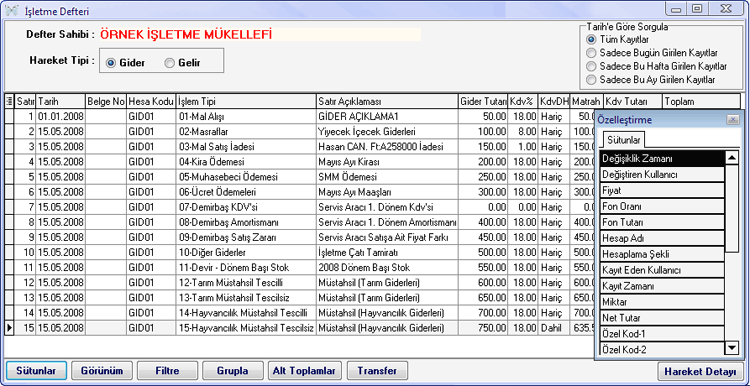The image size is (750, 386).
Task: Click the Belge No column header
Action: pos(106,101)
